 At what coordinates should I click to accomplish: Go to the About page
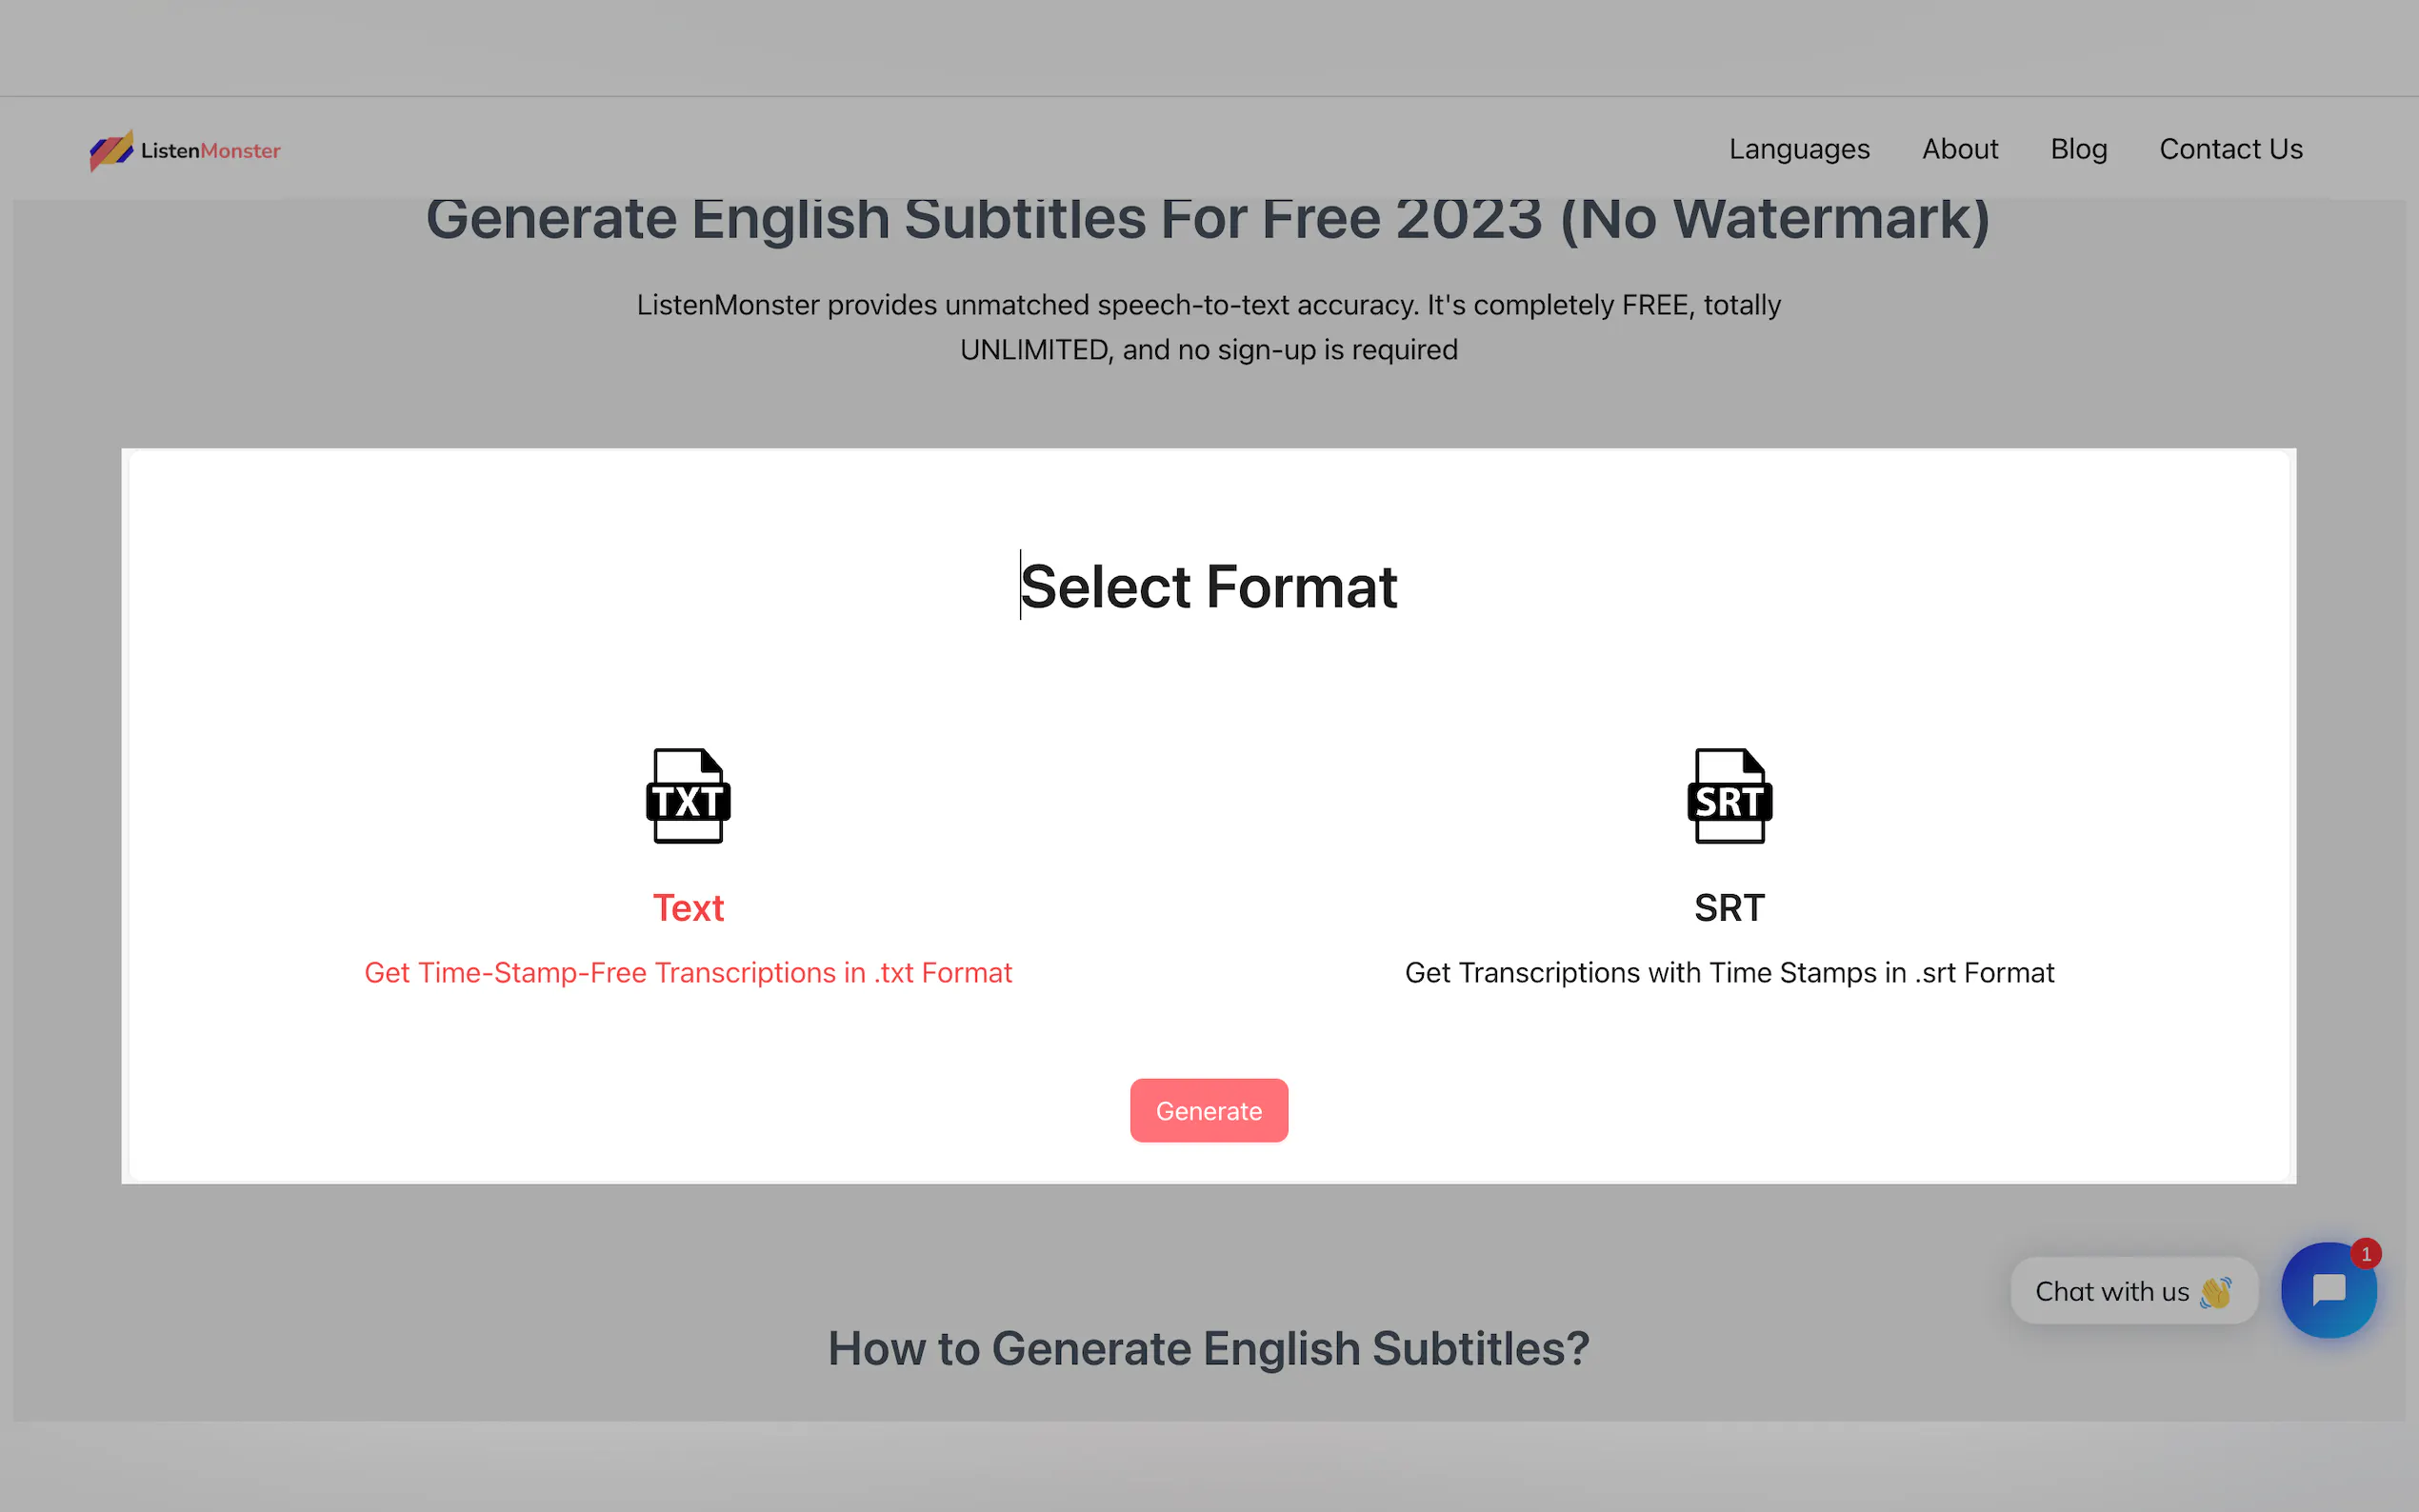[x=1959, y=149]
